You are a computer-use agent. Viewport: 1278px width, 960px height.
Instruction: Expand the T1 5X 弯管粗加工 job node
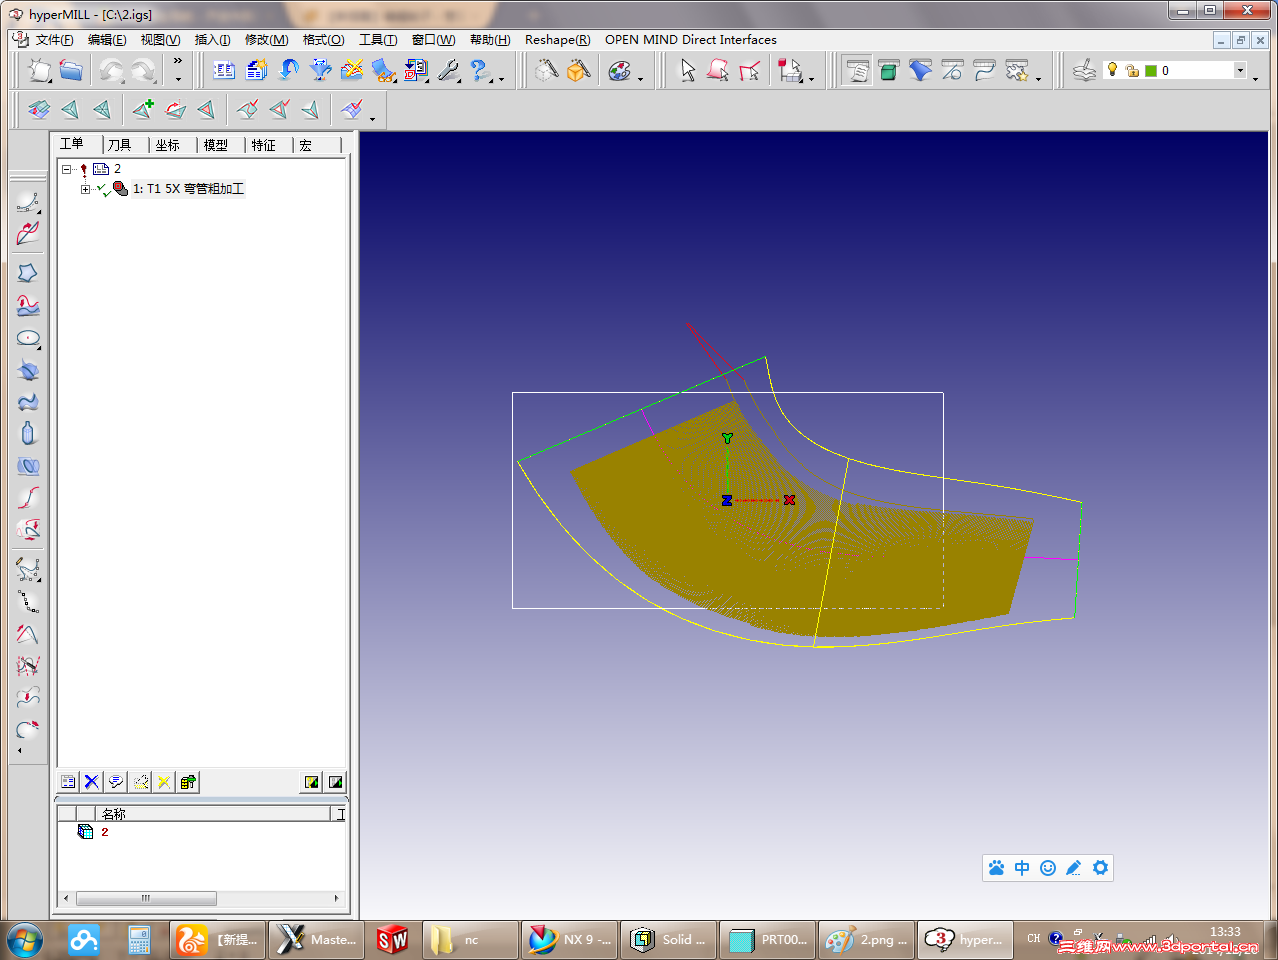(85, 189)
